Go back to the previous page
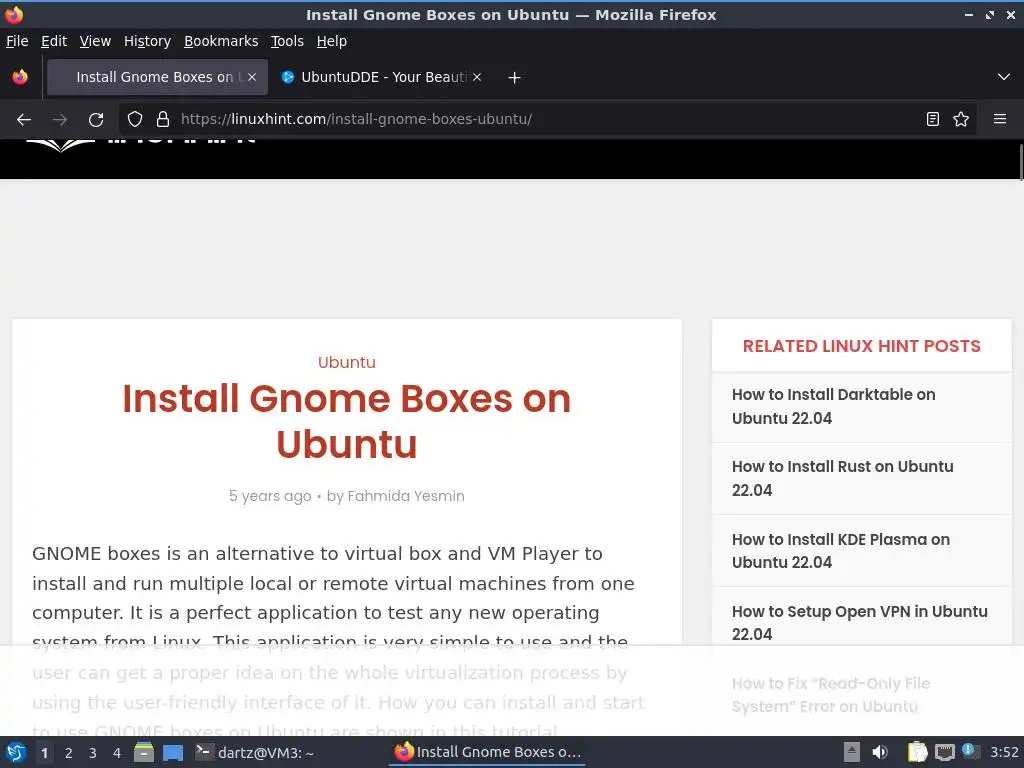This screenshot has width=1024, height=768. (24, 120)
